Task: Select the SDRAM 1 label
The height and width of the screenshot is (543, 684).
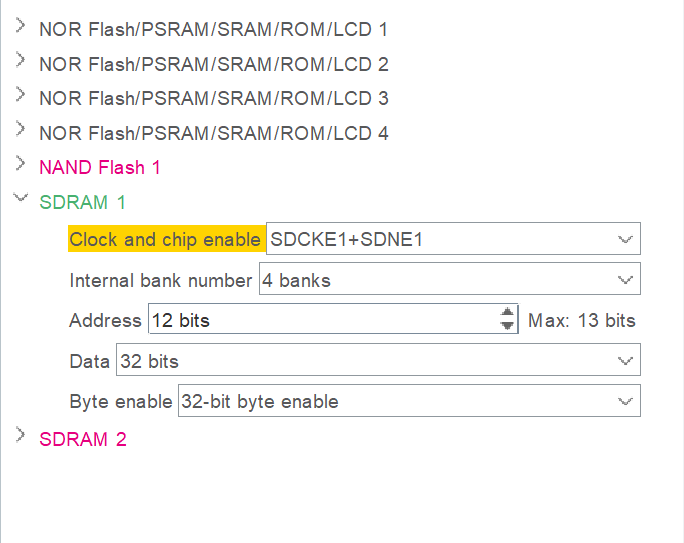Action: [83, 202]
